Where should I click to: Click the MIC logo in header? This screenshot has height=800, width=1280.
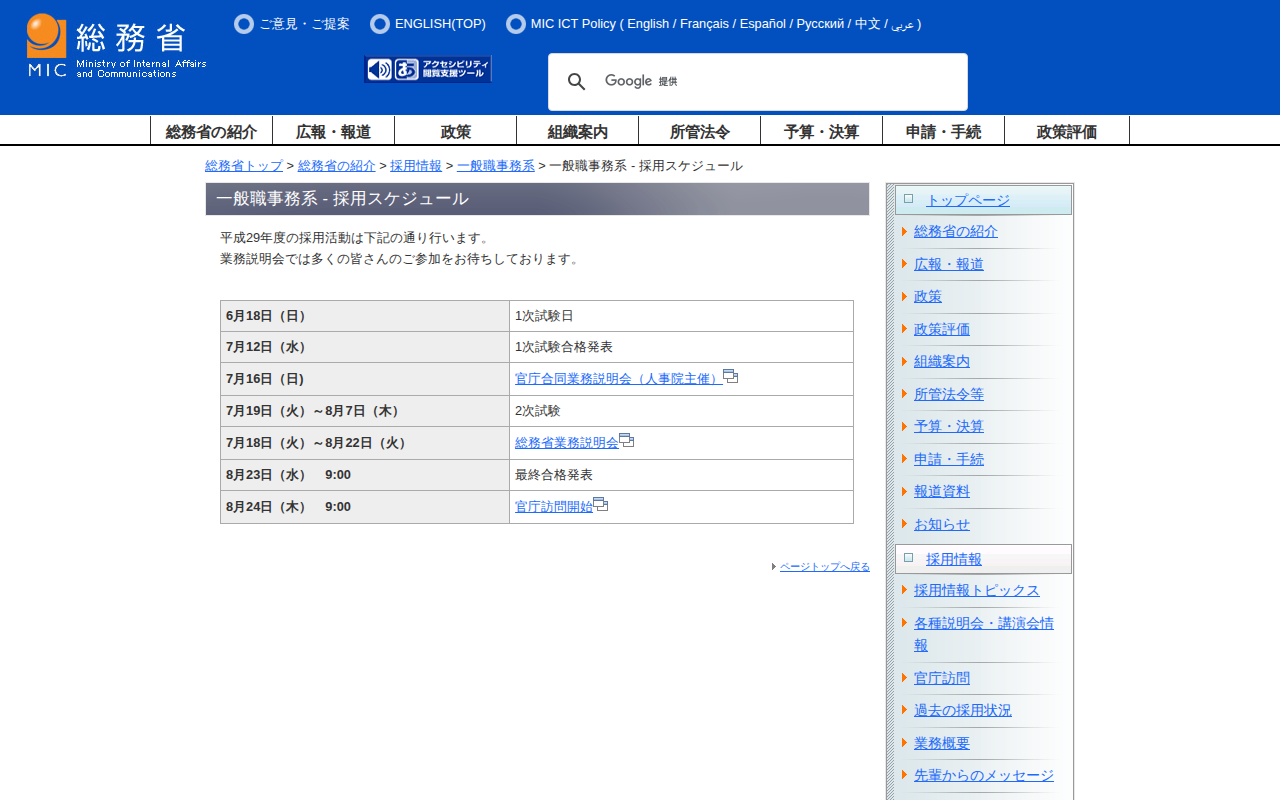point(116,46)
